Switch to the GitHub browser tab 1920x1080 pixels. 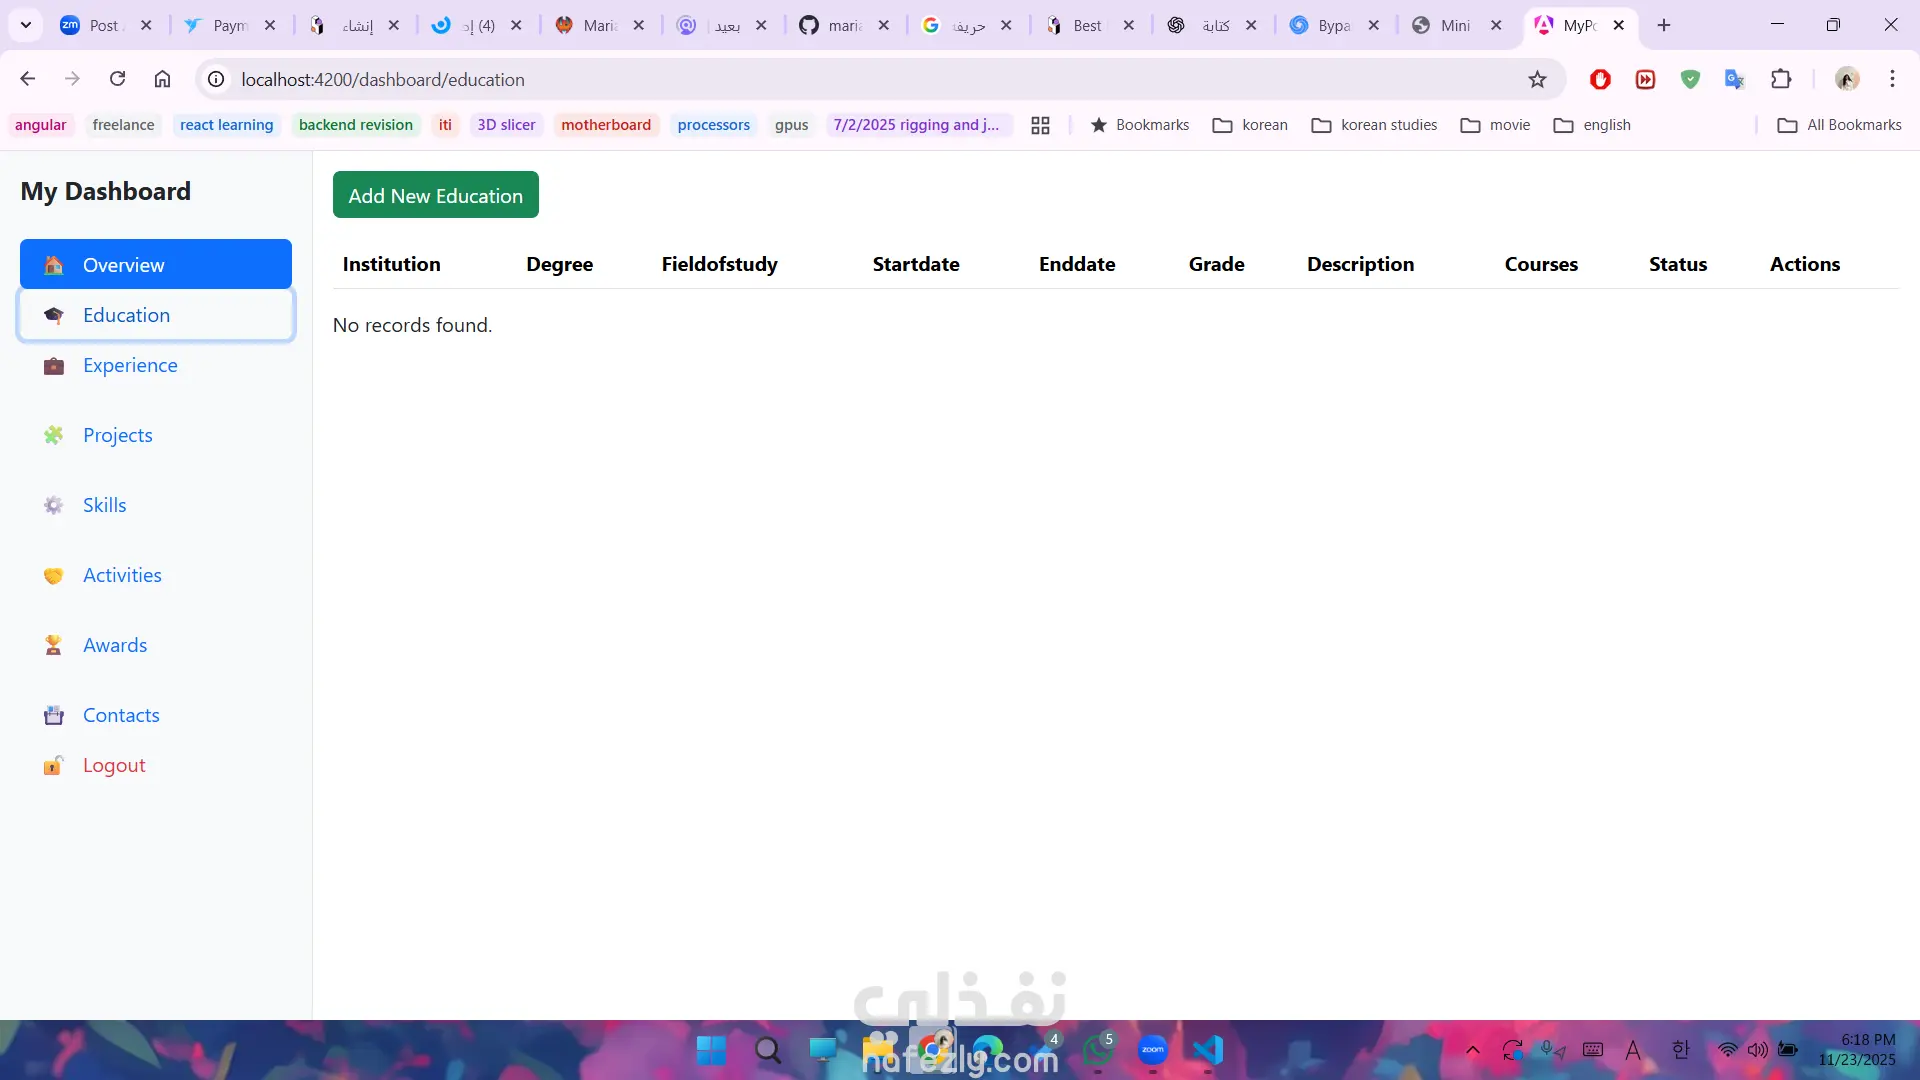[x=832, y=26]
